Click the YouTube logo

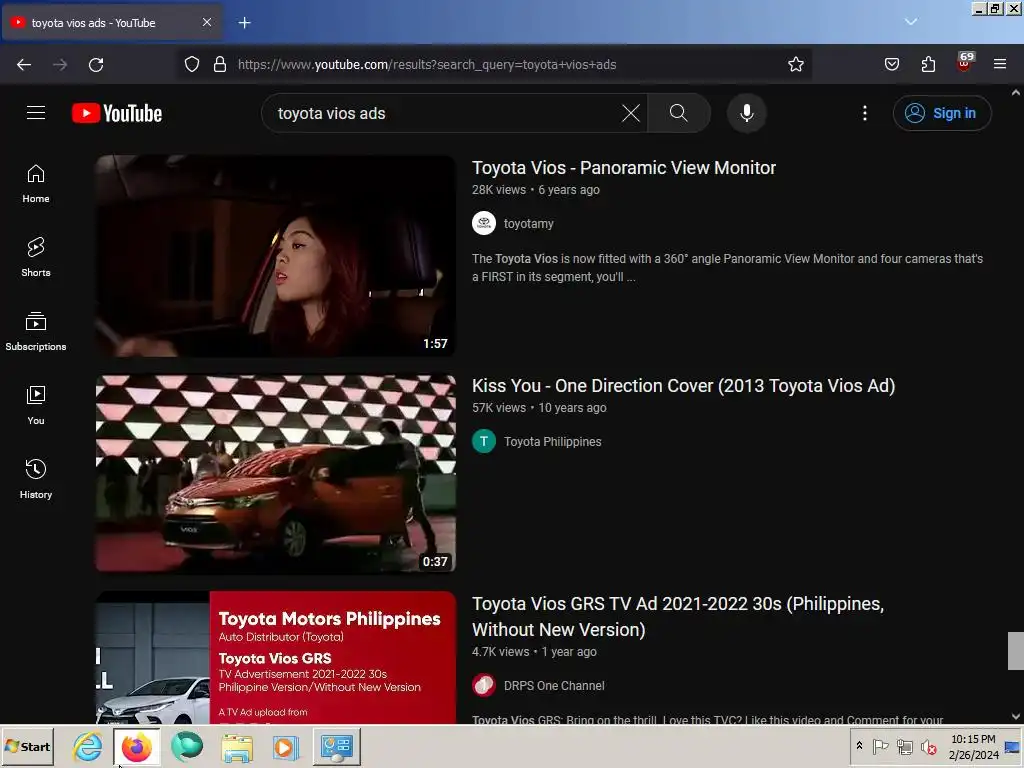tap(117, 113)
